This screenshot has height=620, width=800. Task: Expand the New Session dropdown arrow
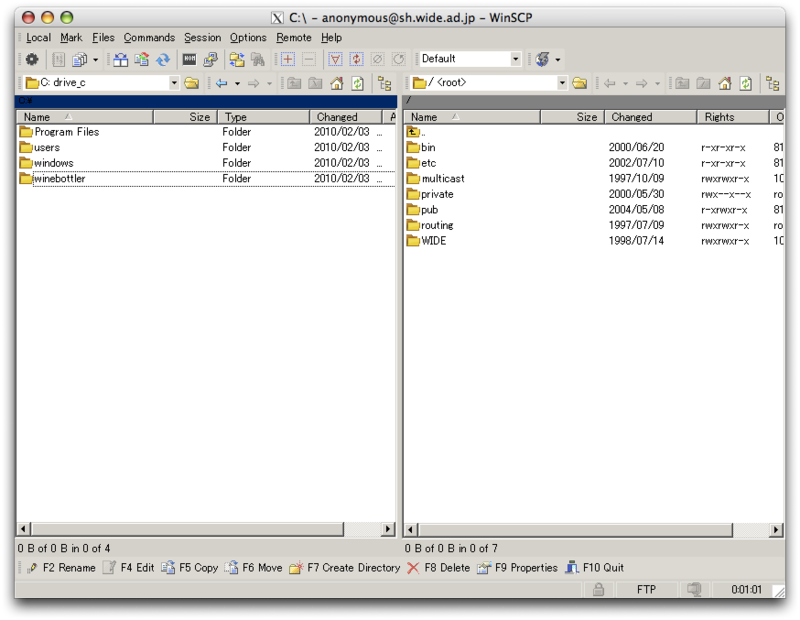pyautogui.click(x=558, y=60)
